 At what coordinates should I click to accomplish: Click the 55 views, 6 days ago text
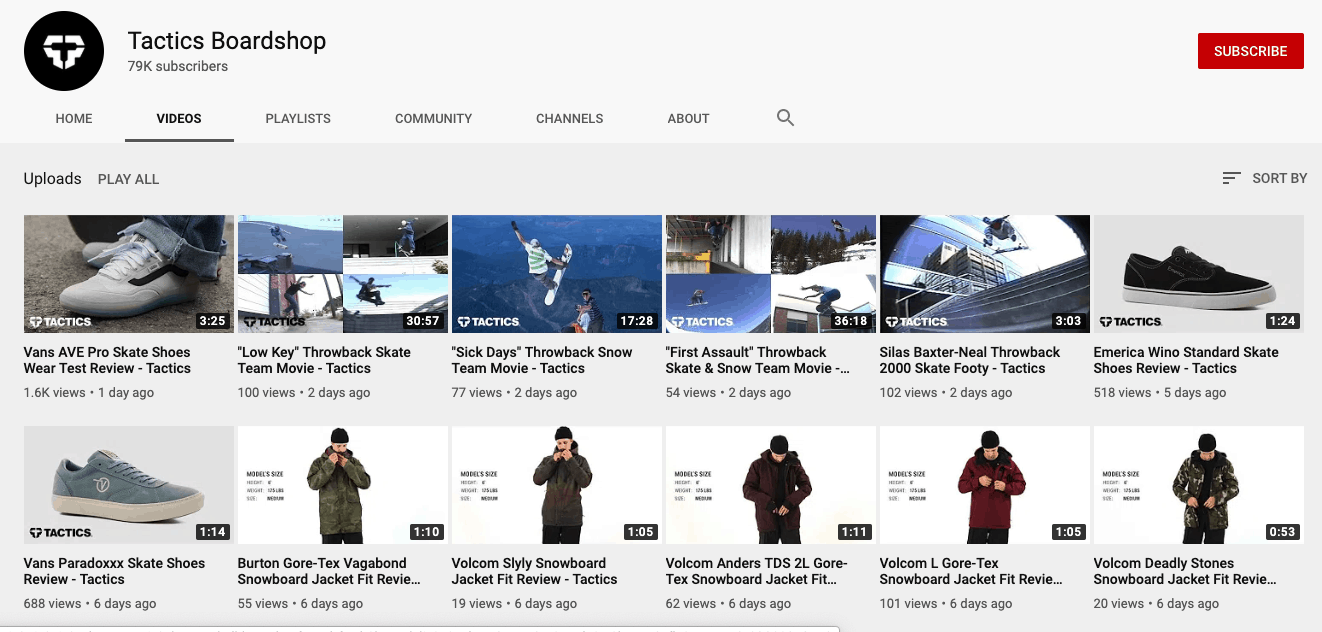[x=300, y=604]
